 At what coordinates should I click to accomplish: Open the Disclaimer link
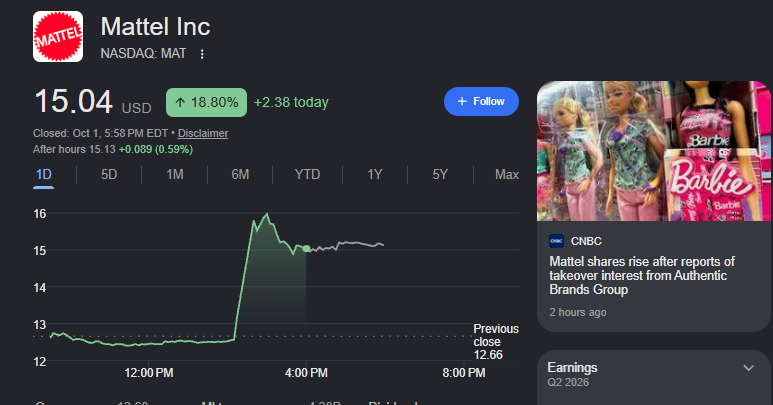[203, 134]
